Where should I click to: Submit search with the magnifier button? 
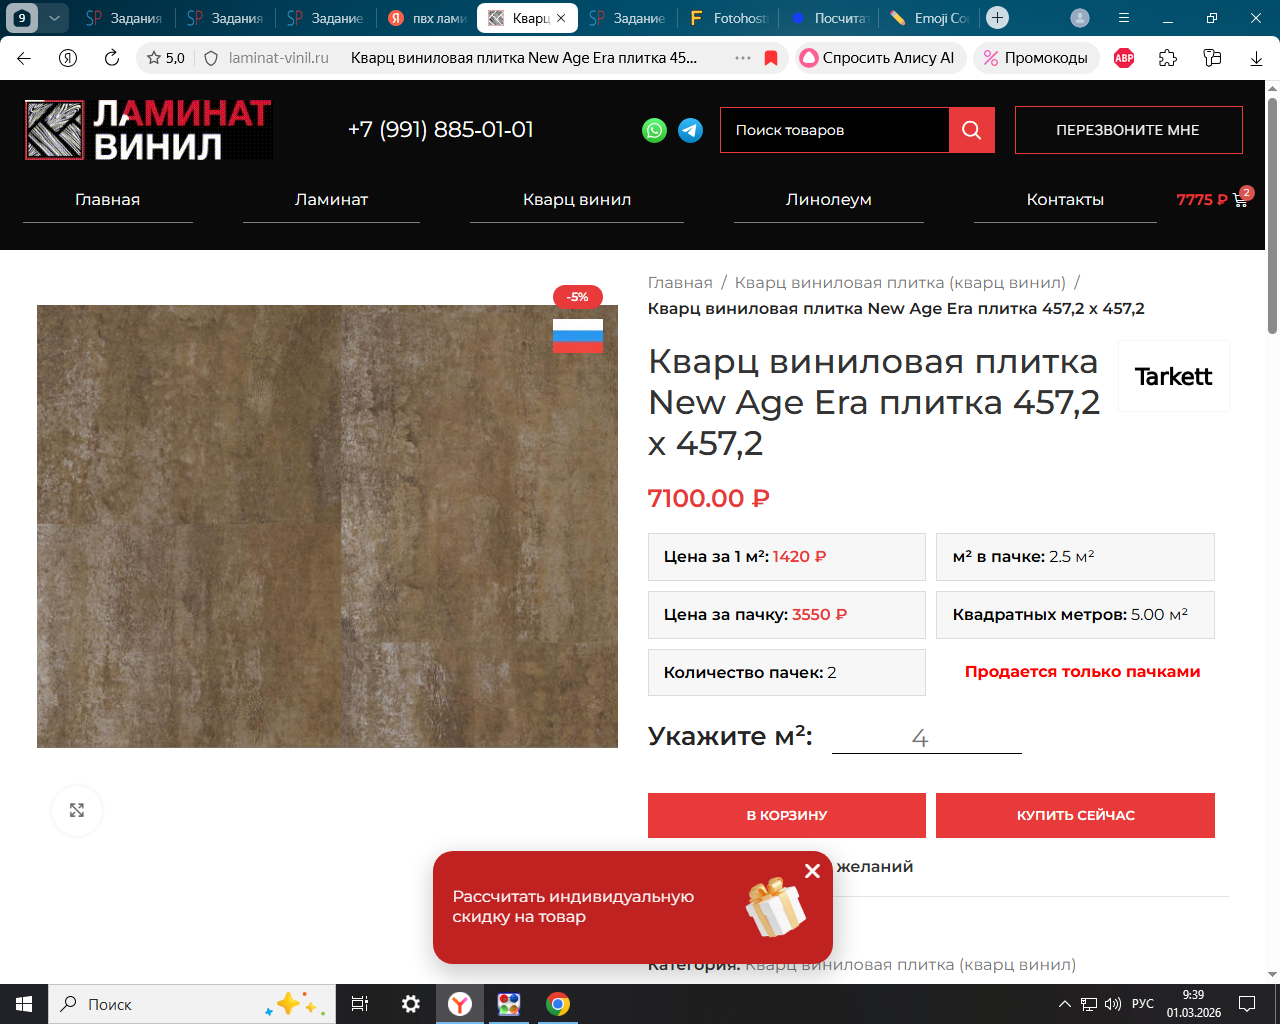(x=971, y=130)
